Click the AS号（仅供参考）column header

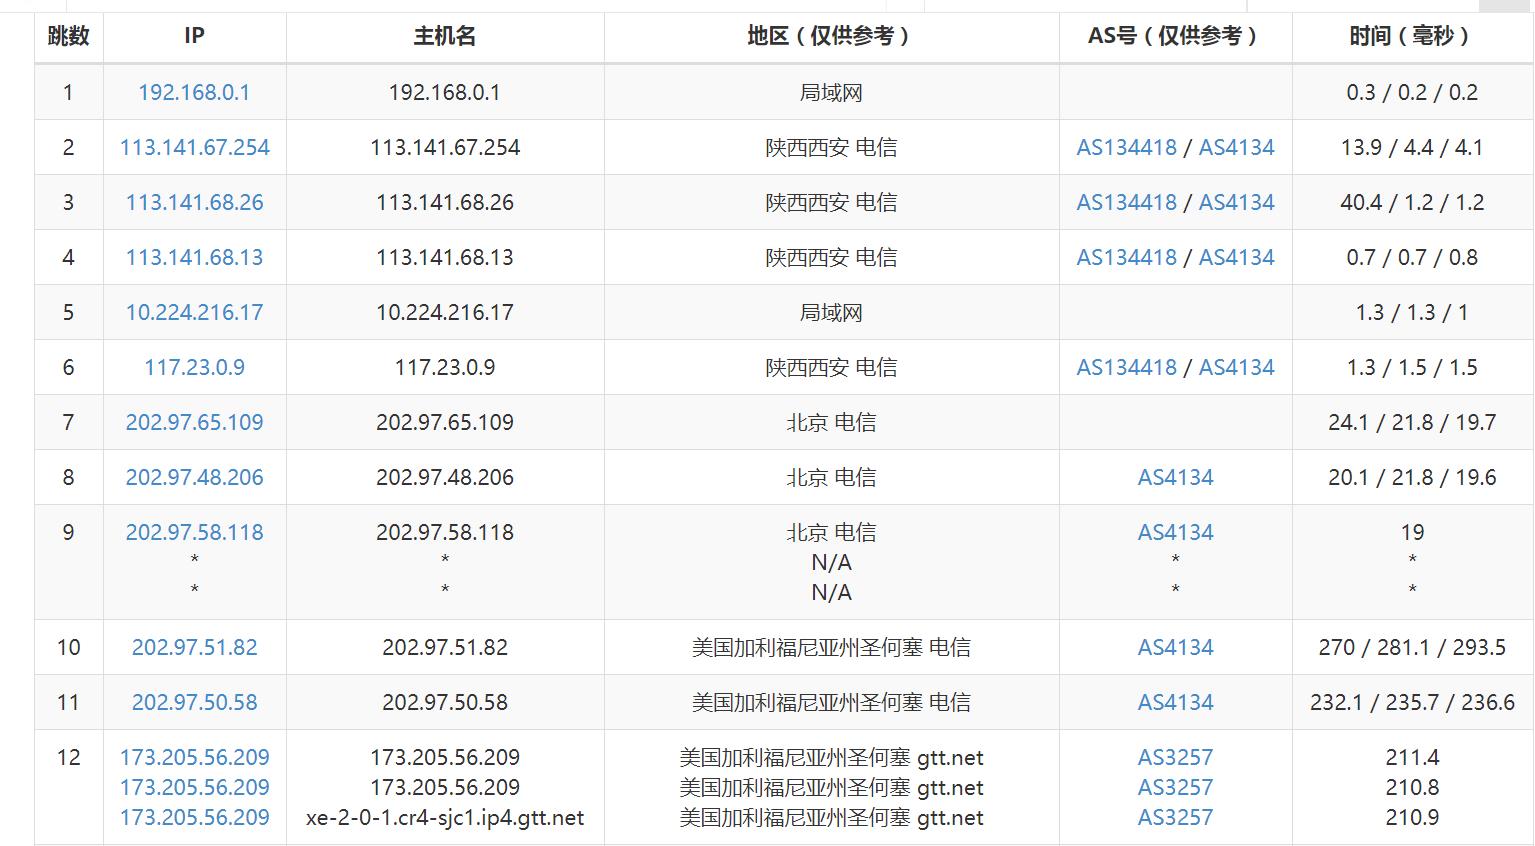(1175, 36)
